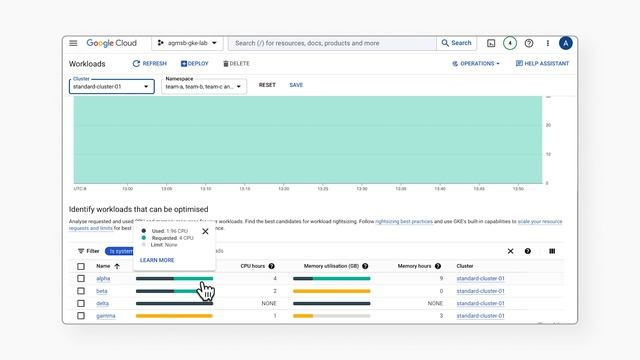Screen dimensions: 640x360
Task: Open the rightsizing best practices link
Action: pos(404,221)
